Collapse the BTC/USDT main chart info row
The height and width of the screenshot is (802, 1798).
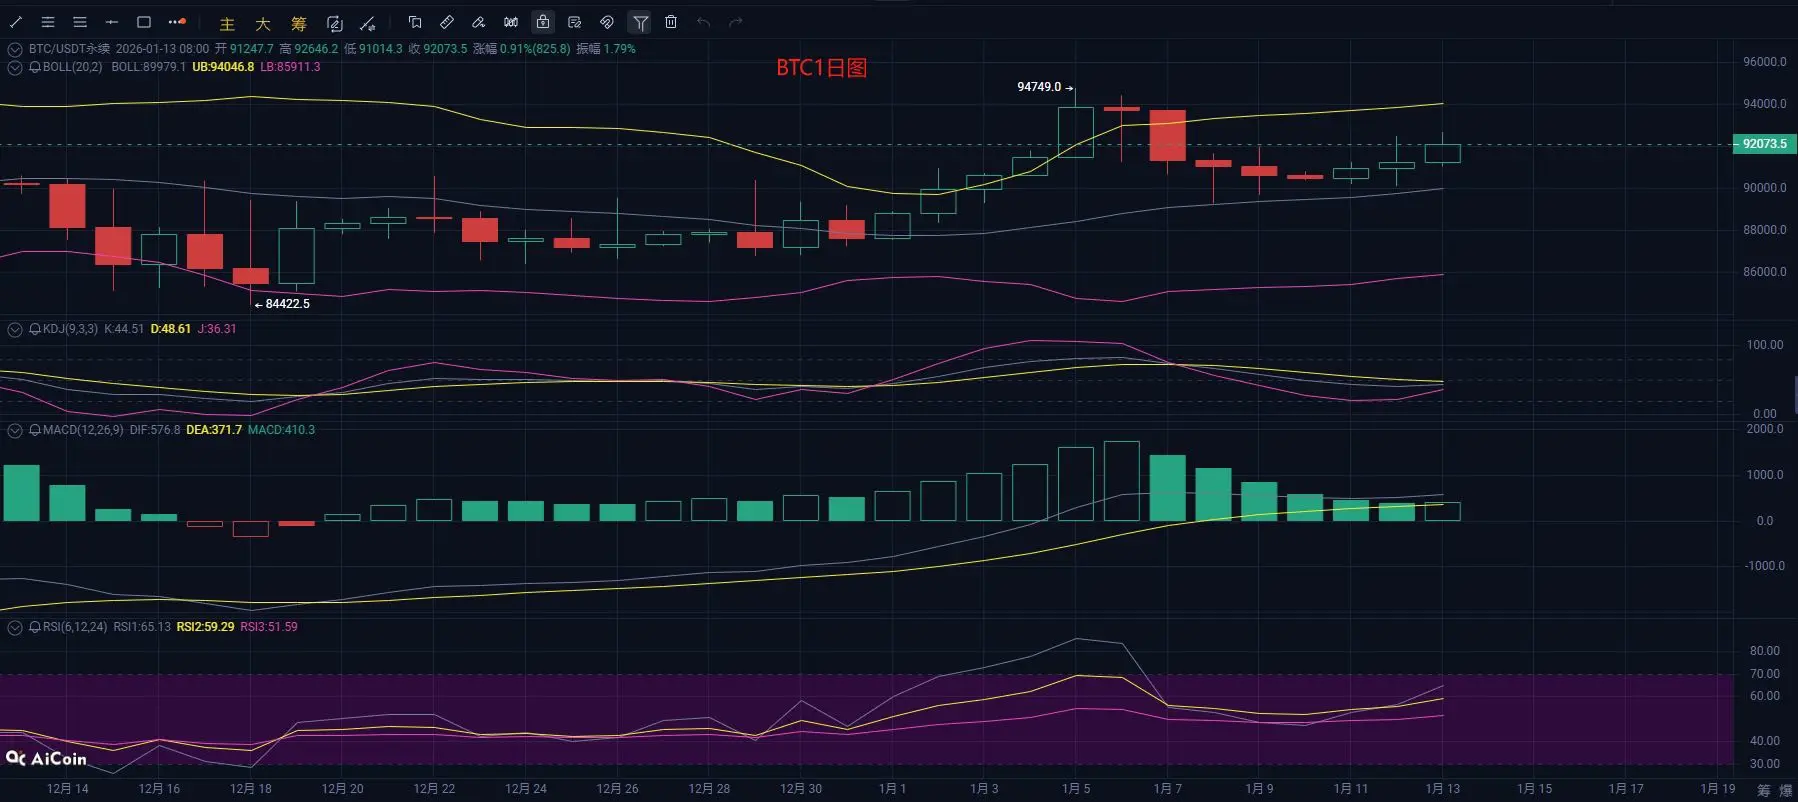(15, 49)
